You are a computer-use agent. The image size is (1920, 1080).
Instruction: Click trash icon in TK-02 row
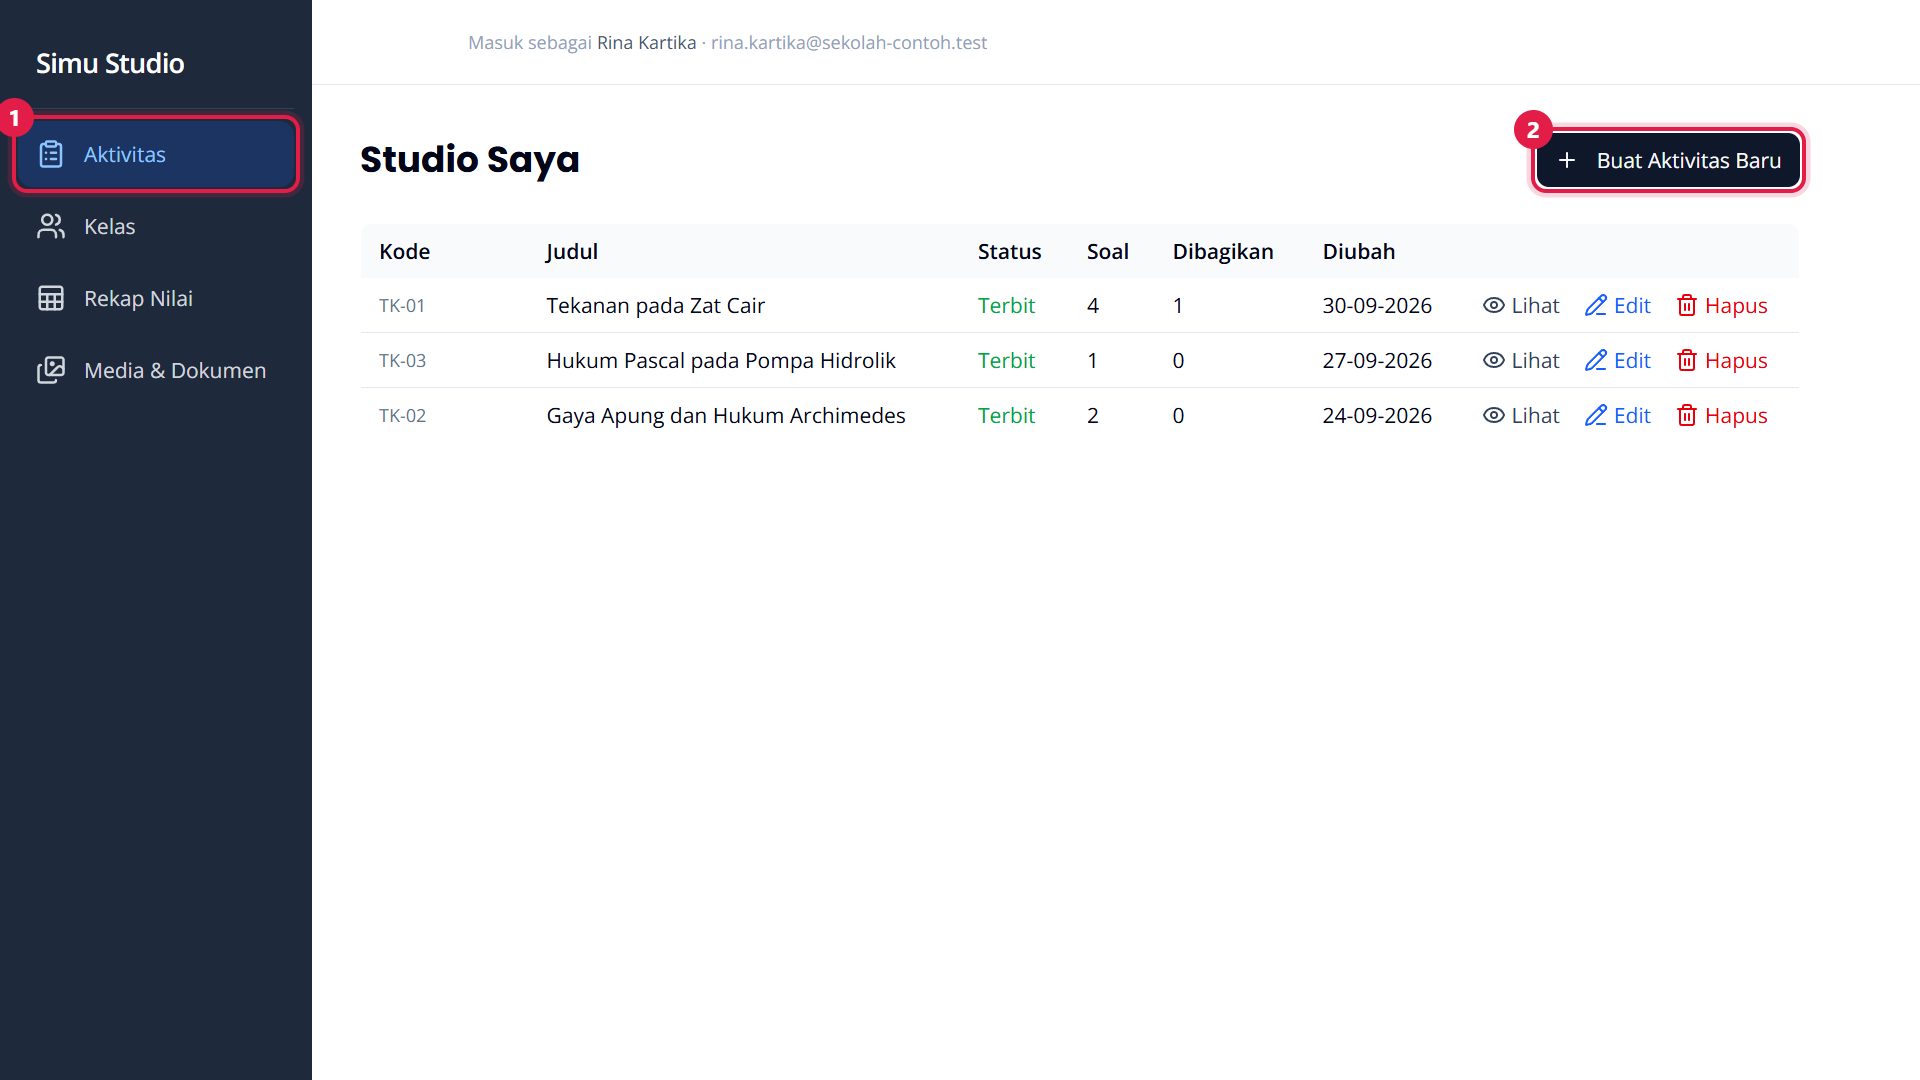(1687, 415)
